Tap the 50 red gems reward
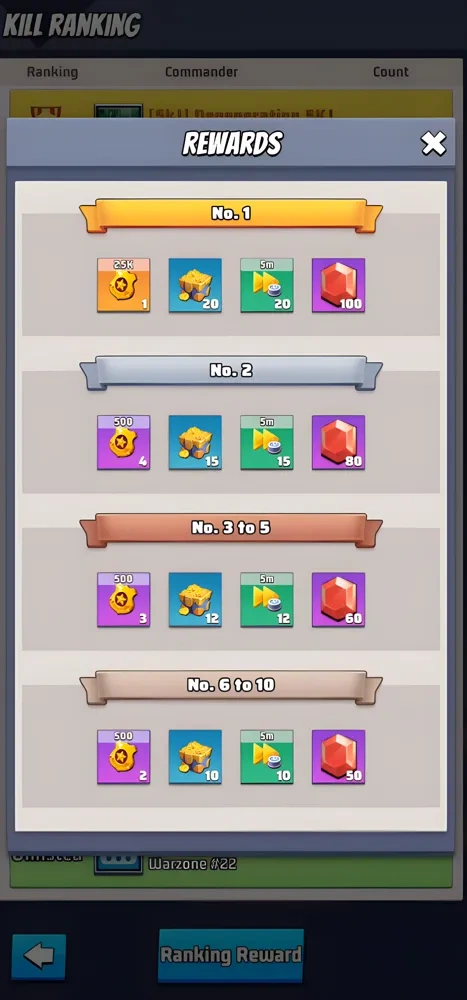This screenshot has width=467, height=1000. (338, 757)
